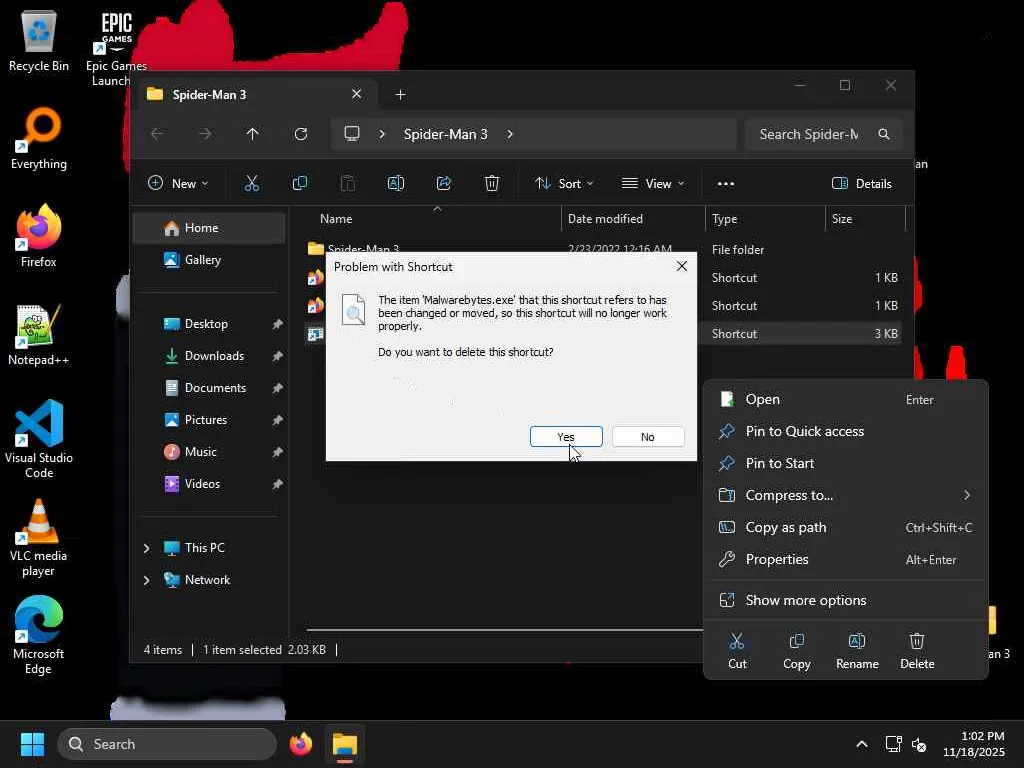Screen dimensions: 1024x768
Task: Show hidden system tray icons
Action: (x=861, y=744)
